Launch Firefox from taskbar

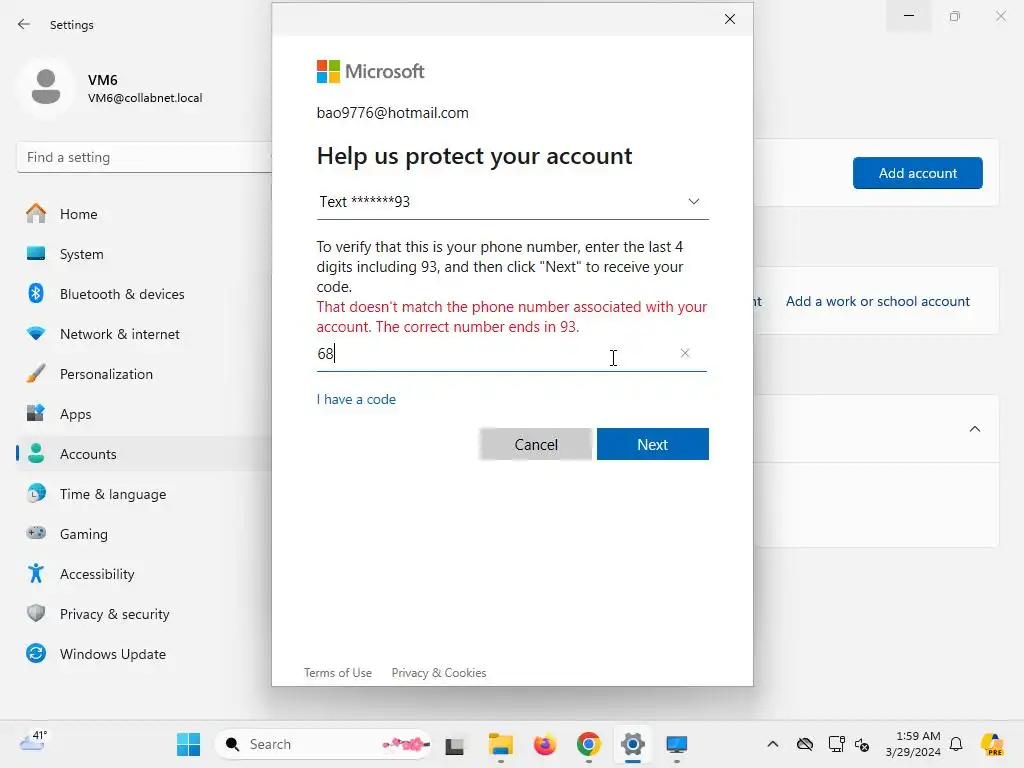(x=545, y=744)
